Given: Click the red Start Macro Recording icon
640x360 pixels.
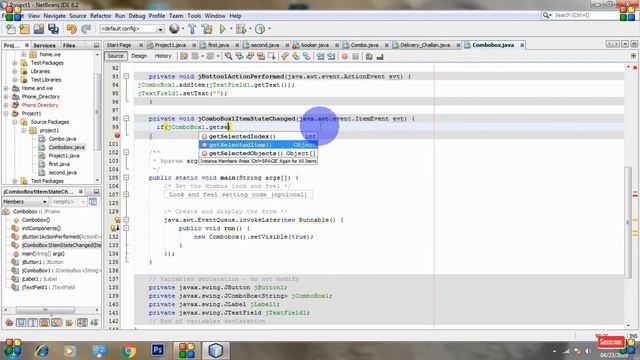Looking at the screenshot, I should click(x=345, y=56).
